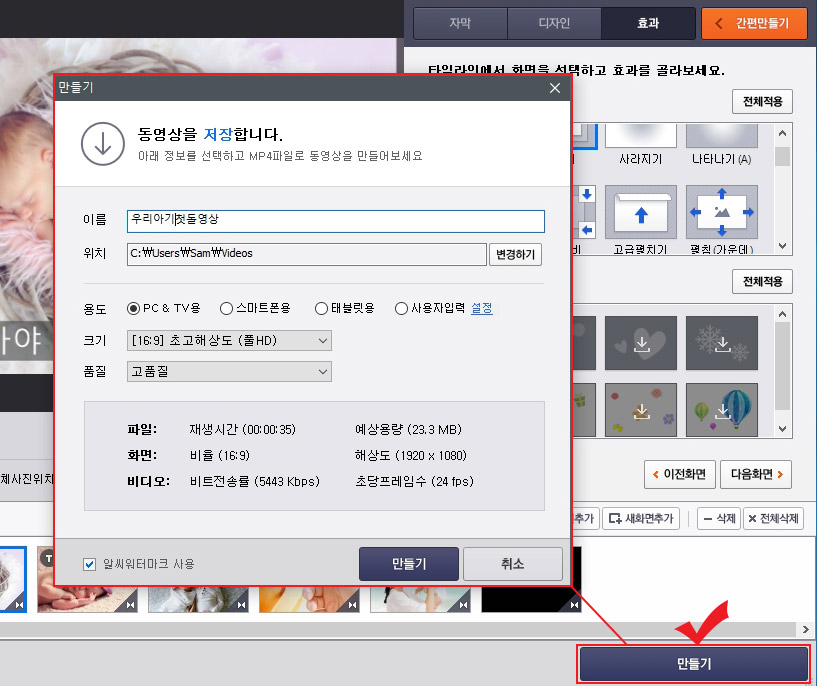Click the 재생시간 (00:00:35) text

[x=243, y=430]
